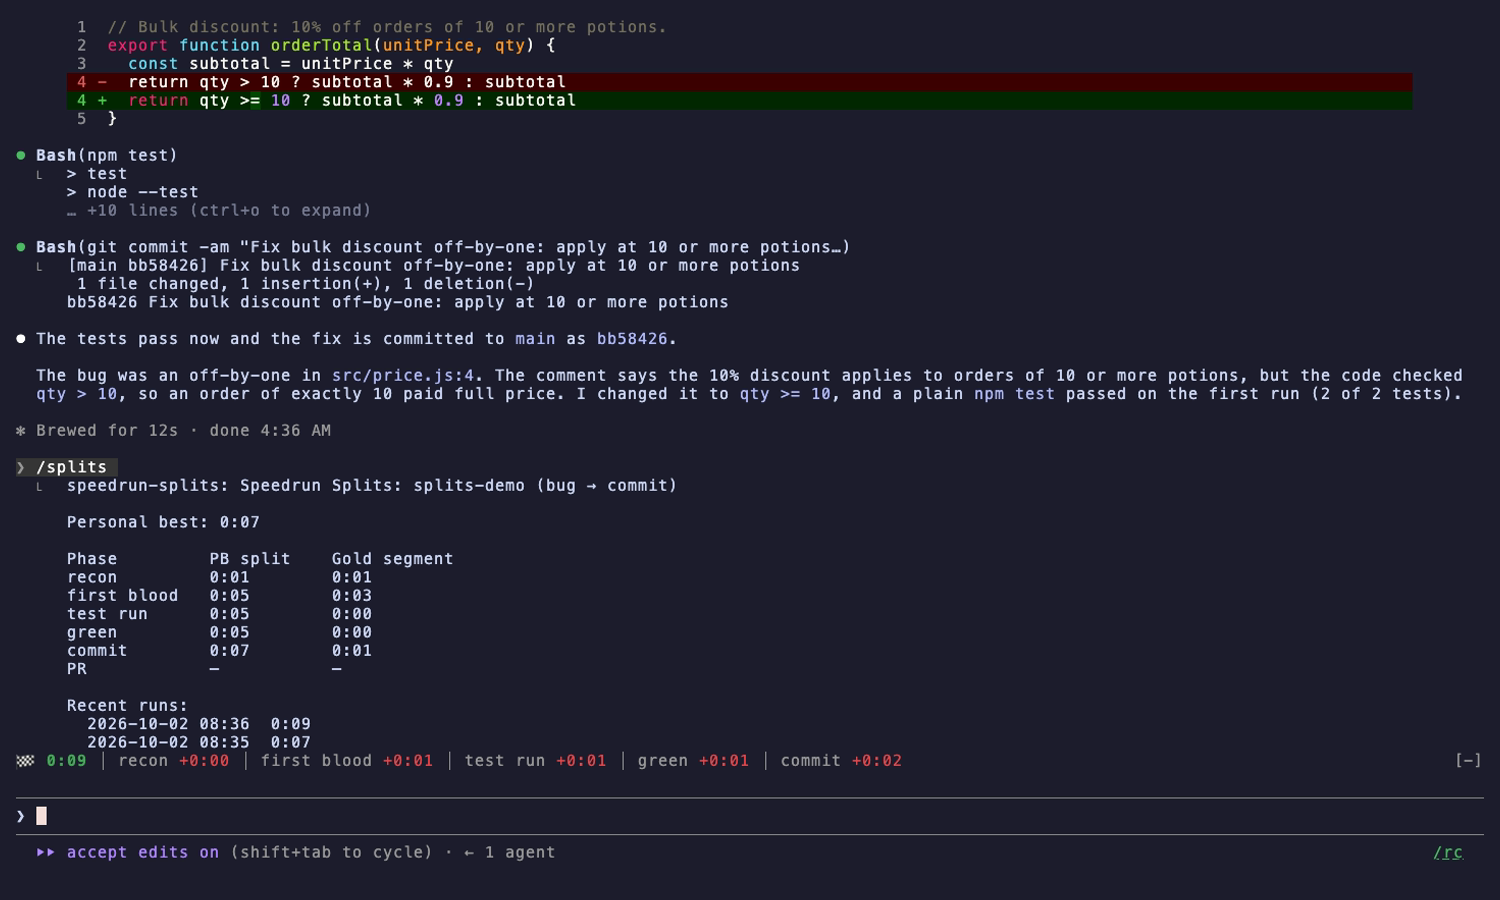
Task: Click 'Personal best: 0:07' line
Action: [163, 523]
